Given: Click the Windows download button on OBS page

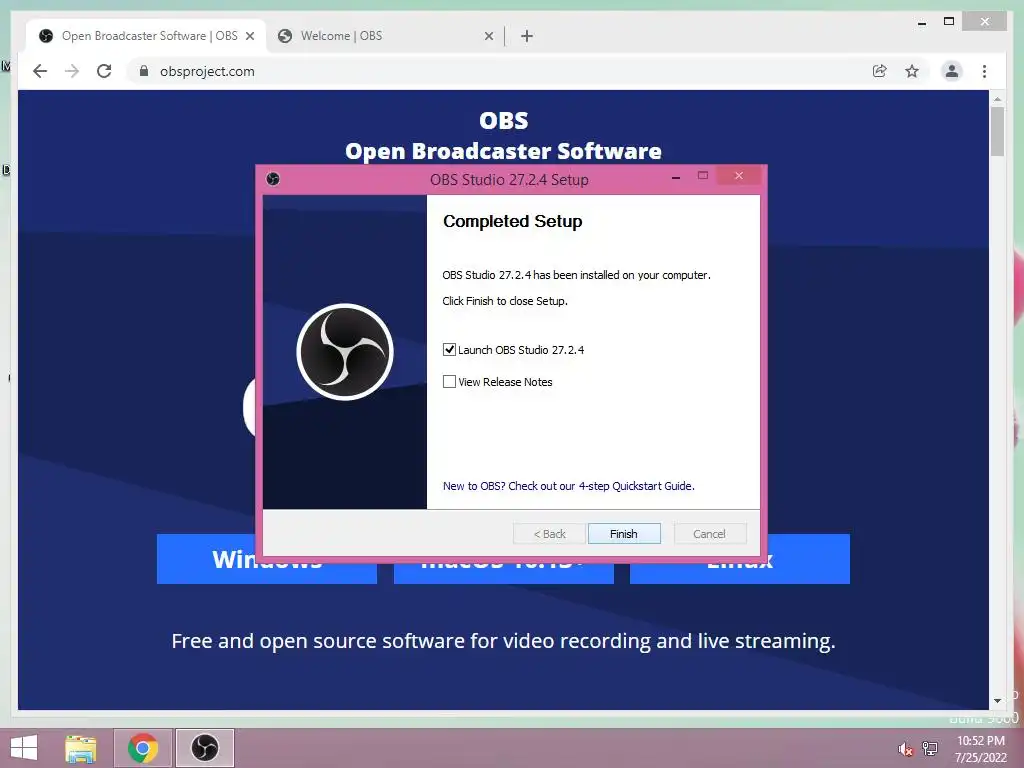Looking at the screenshot, I should click(266, 559).
